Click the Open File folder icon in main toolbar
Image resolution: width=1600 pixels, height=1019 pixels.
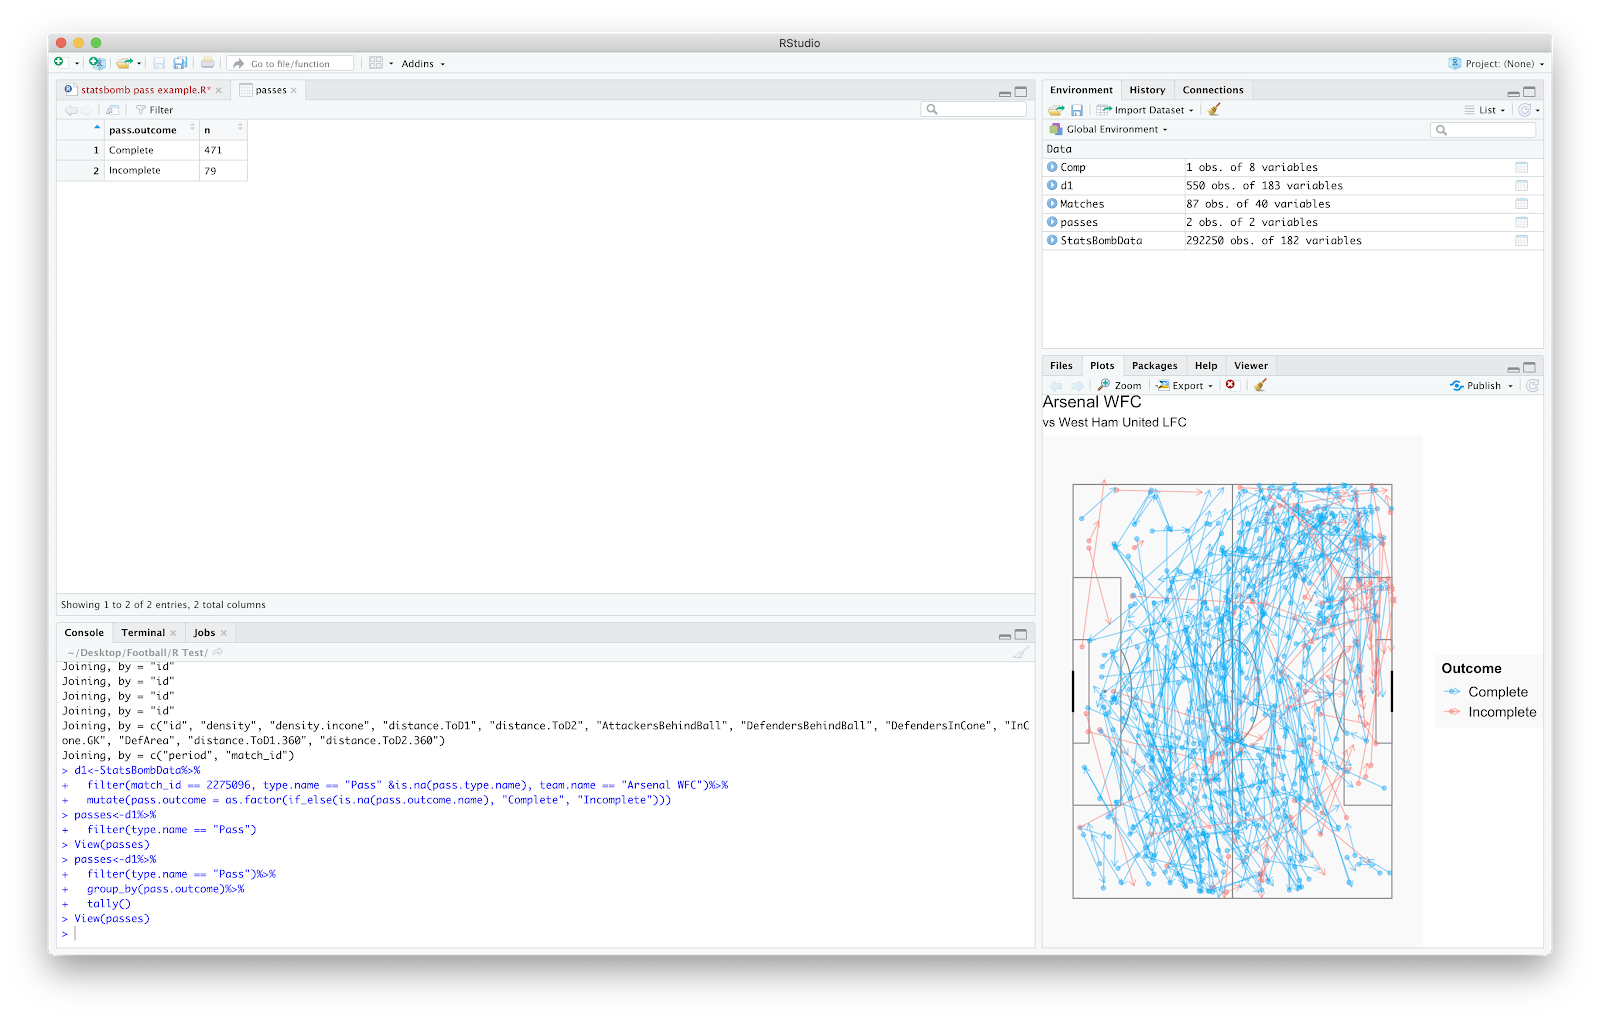coord(124,63)
